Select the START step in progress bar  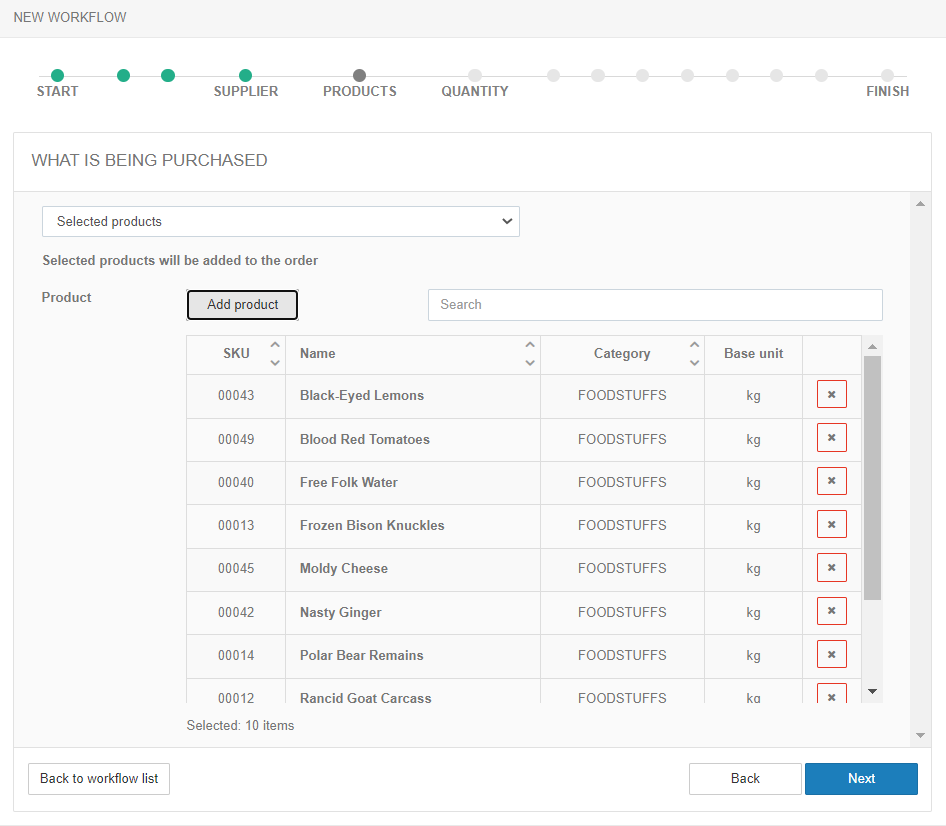tap(57, 76)
